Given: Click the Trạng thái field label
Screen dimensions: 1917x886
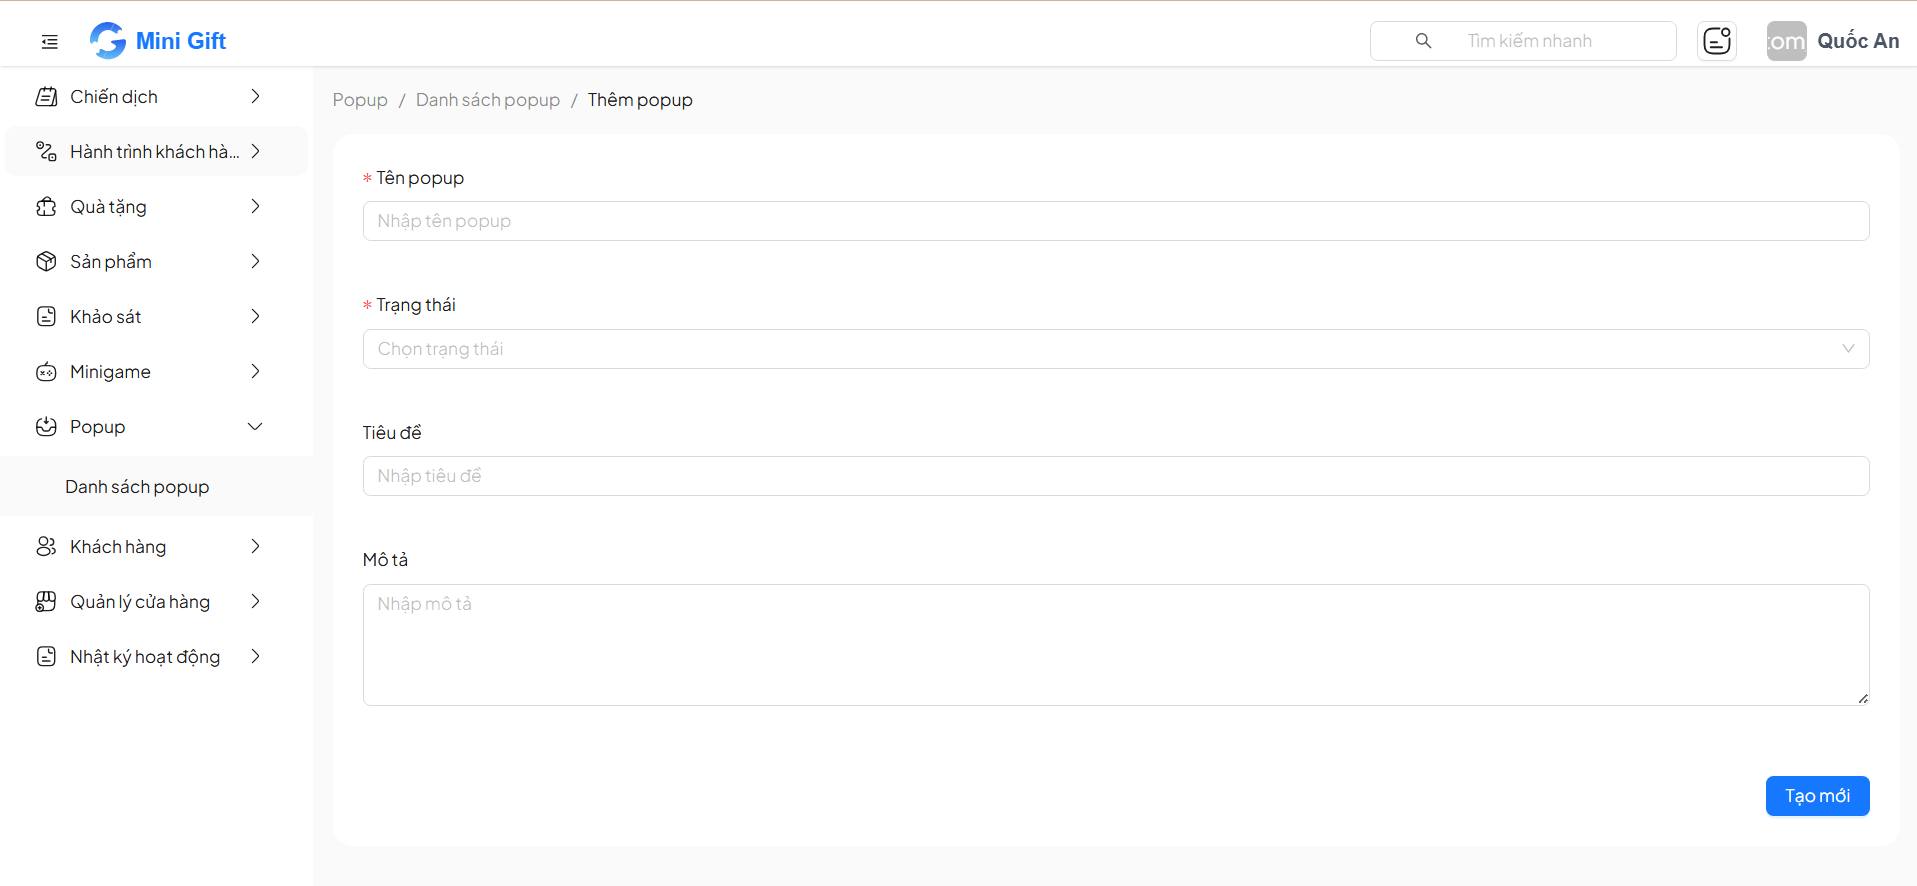Looking at the screenshot, I should (416, 305).
